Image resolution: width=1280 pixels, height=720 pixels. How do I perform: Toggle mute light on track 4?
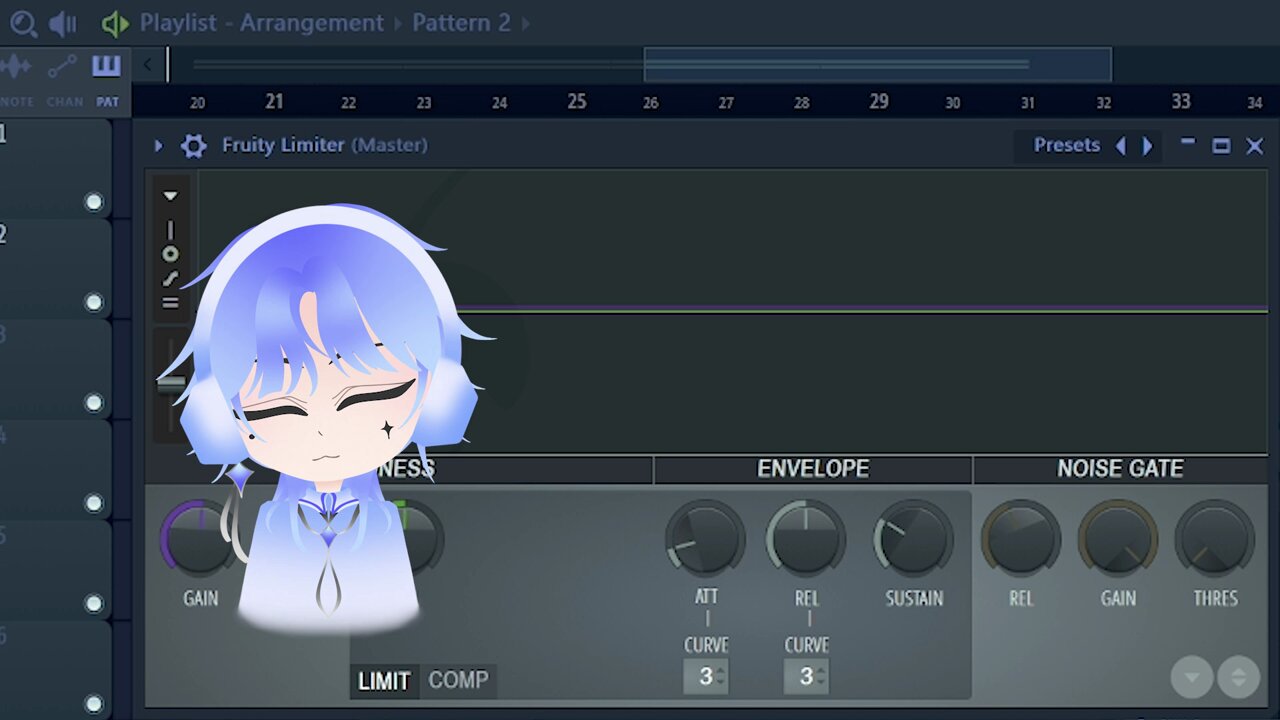click(94, 502)
